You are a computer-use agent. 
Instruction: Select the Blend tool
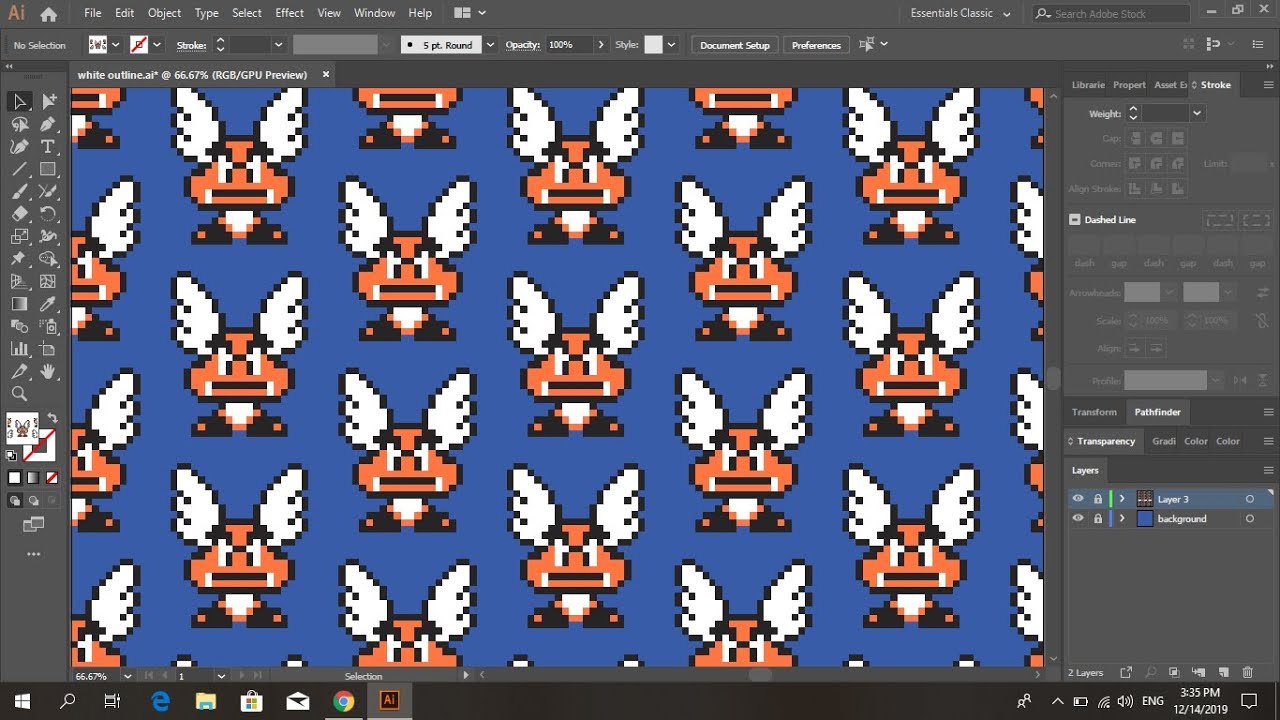(x=20, y=327)
